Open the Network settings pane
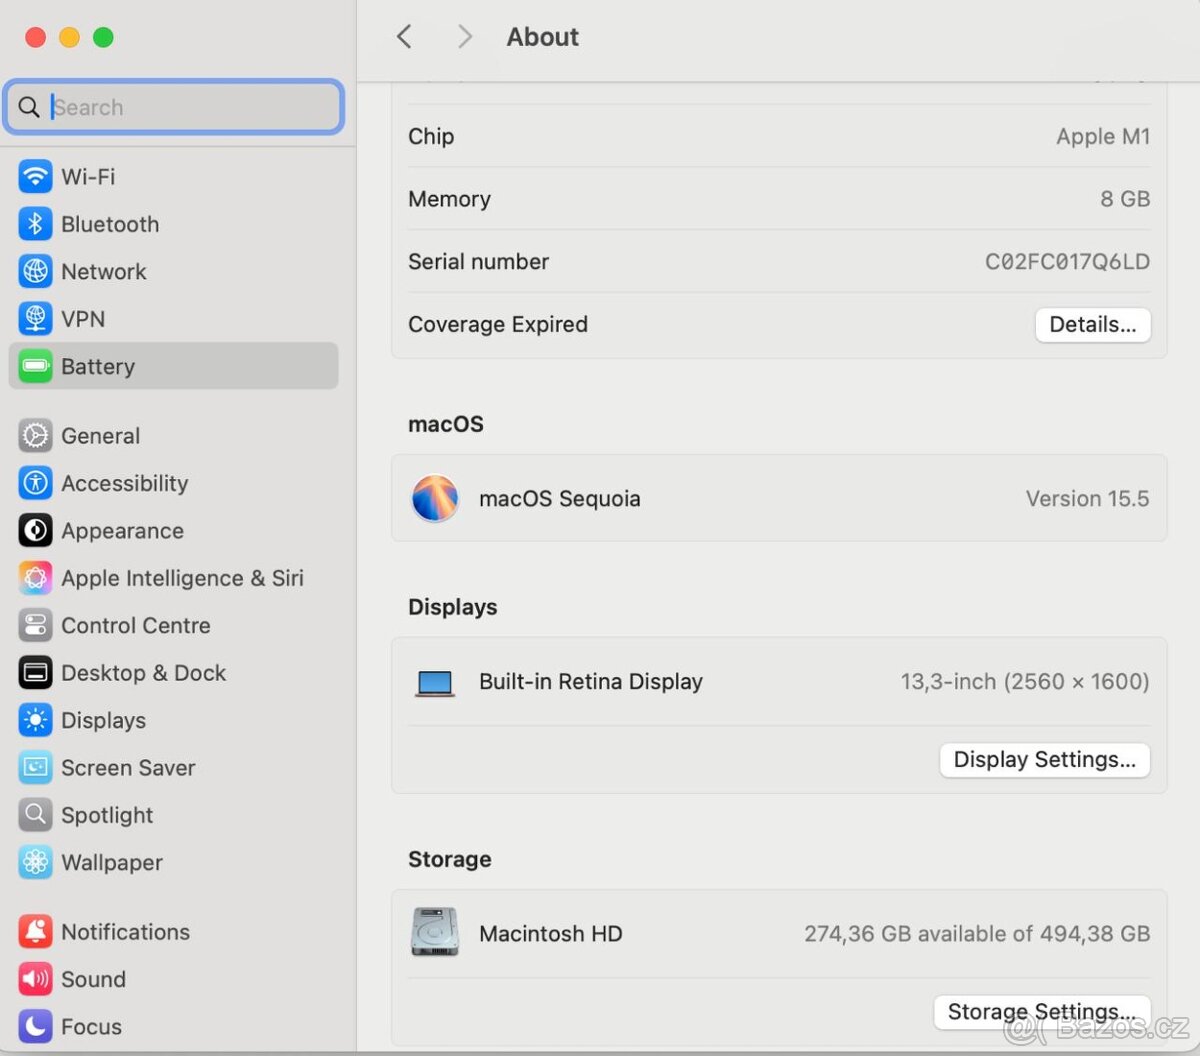This screenshot has width=1200, height=1056. pyautogui.click(x=103, y=271)
